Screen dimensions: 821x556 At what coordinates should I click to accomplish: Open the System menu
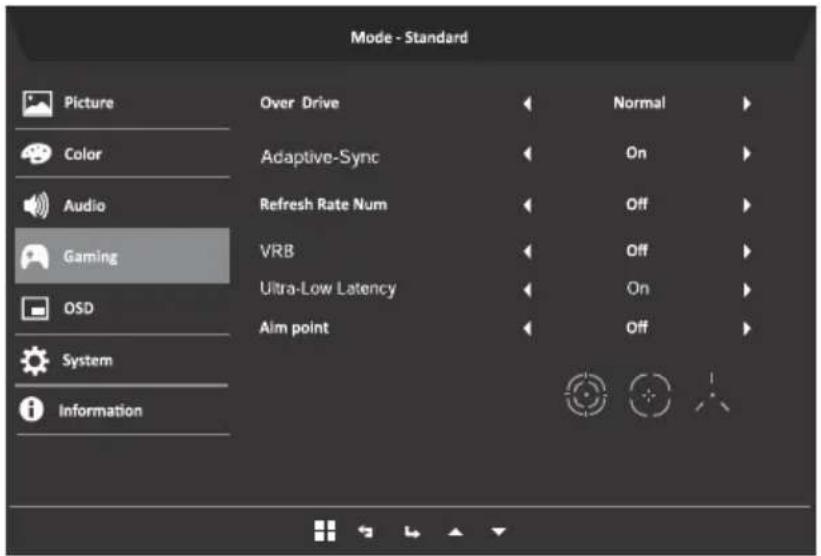(x=123, y=361)
